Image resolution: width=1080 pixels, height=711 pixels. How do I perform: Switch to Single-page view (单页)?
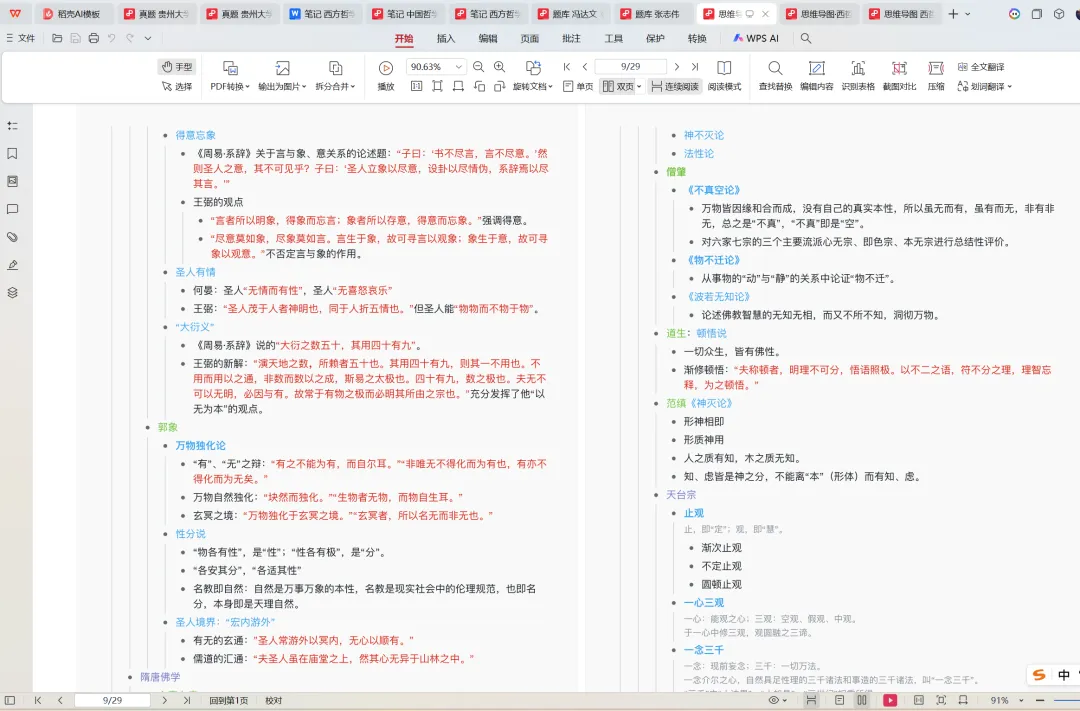coord(581,85)
